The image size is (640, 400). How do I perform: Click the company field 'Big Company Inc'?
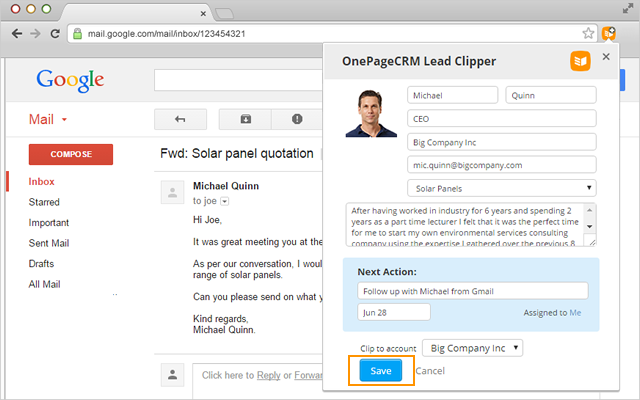[x=502, y=142]
